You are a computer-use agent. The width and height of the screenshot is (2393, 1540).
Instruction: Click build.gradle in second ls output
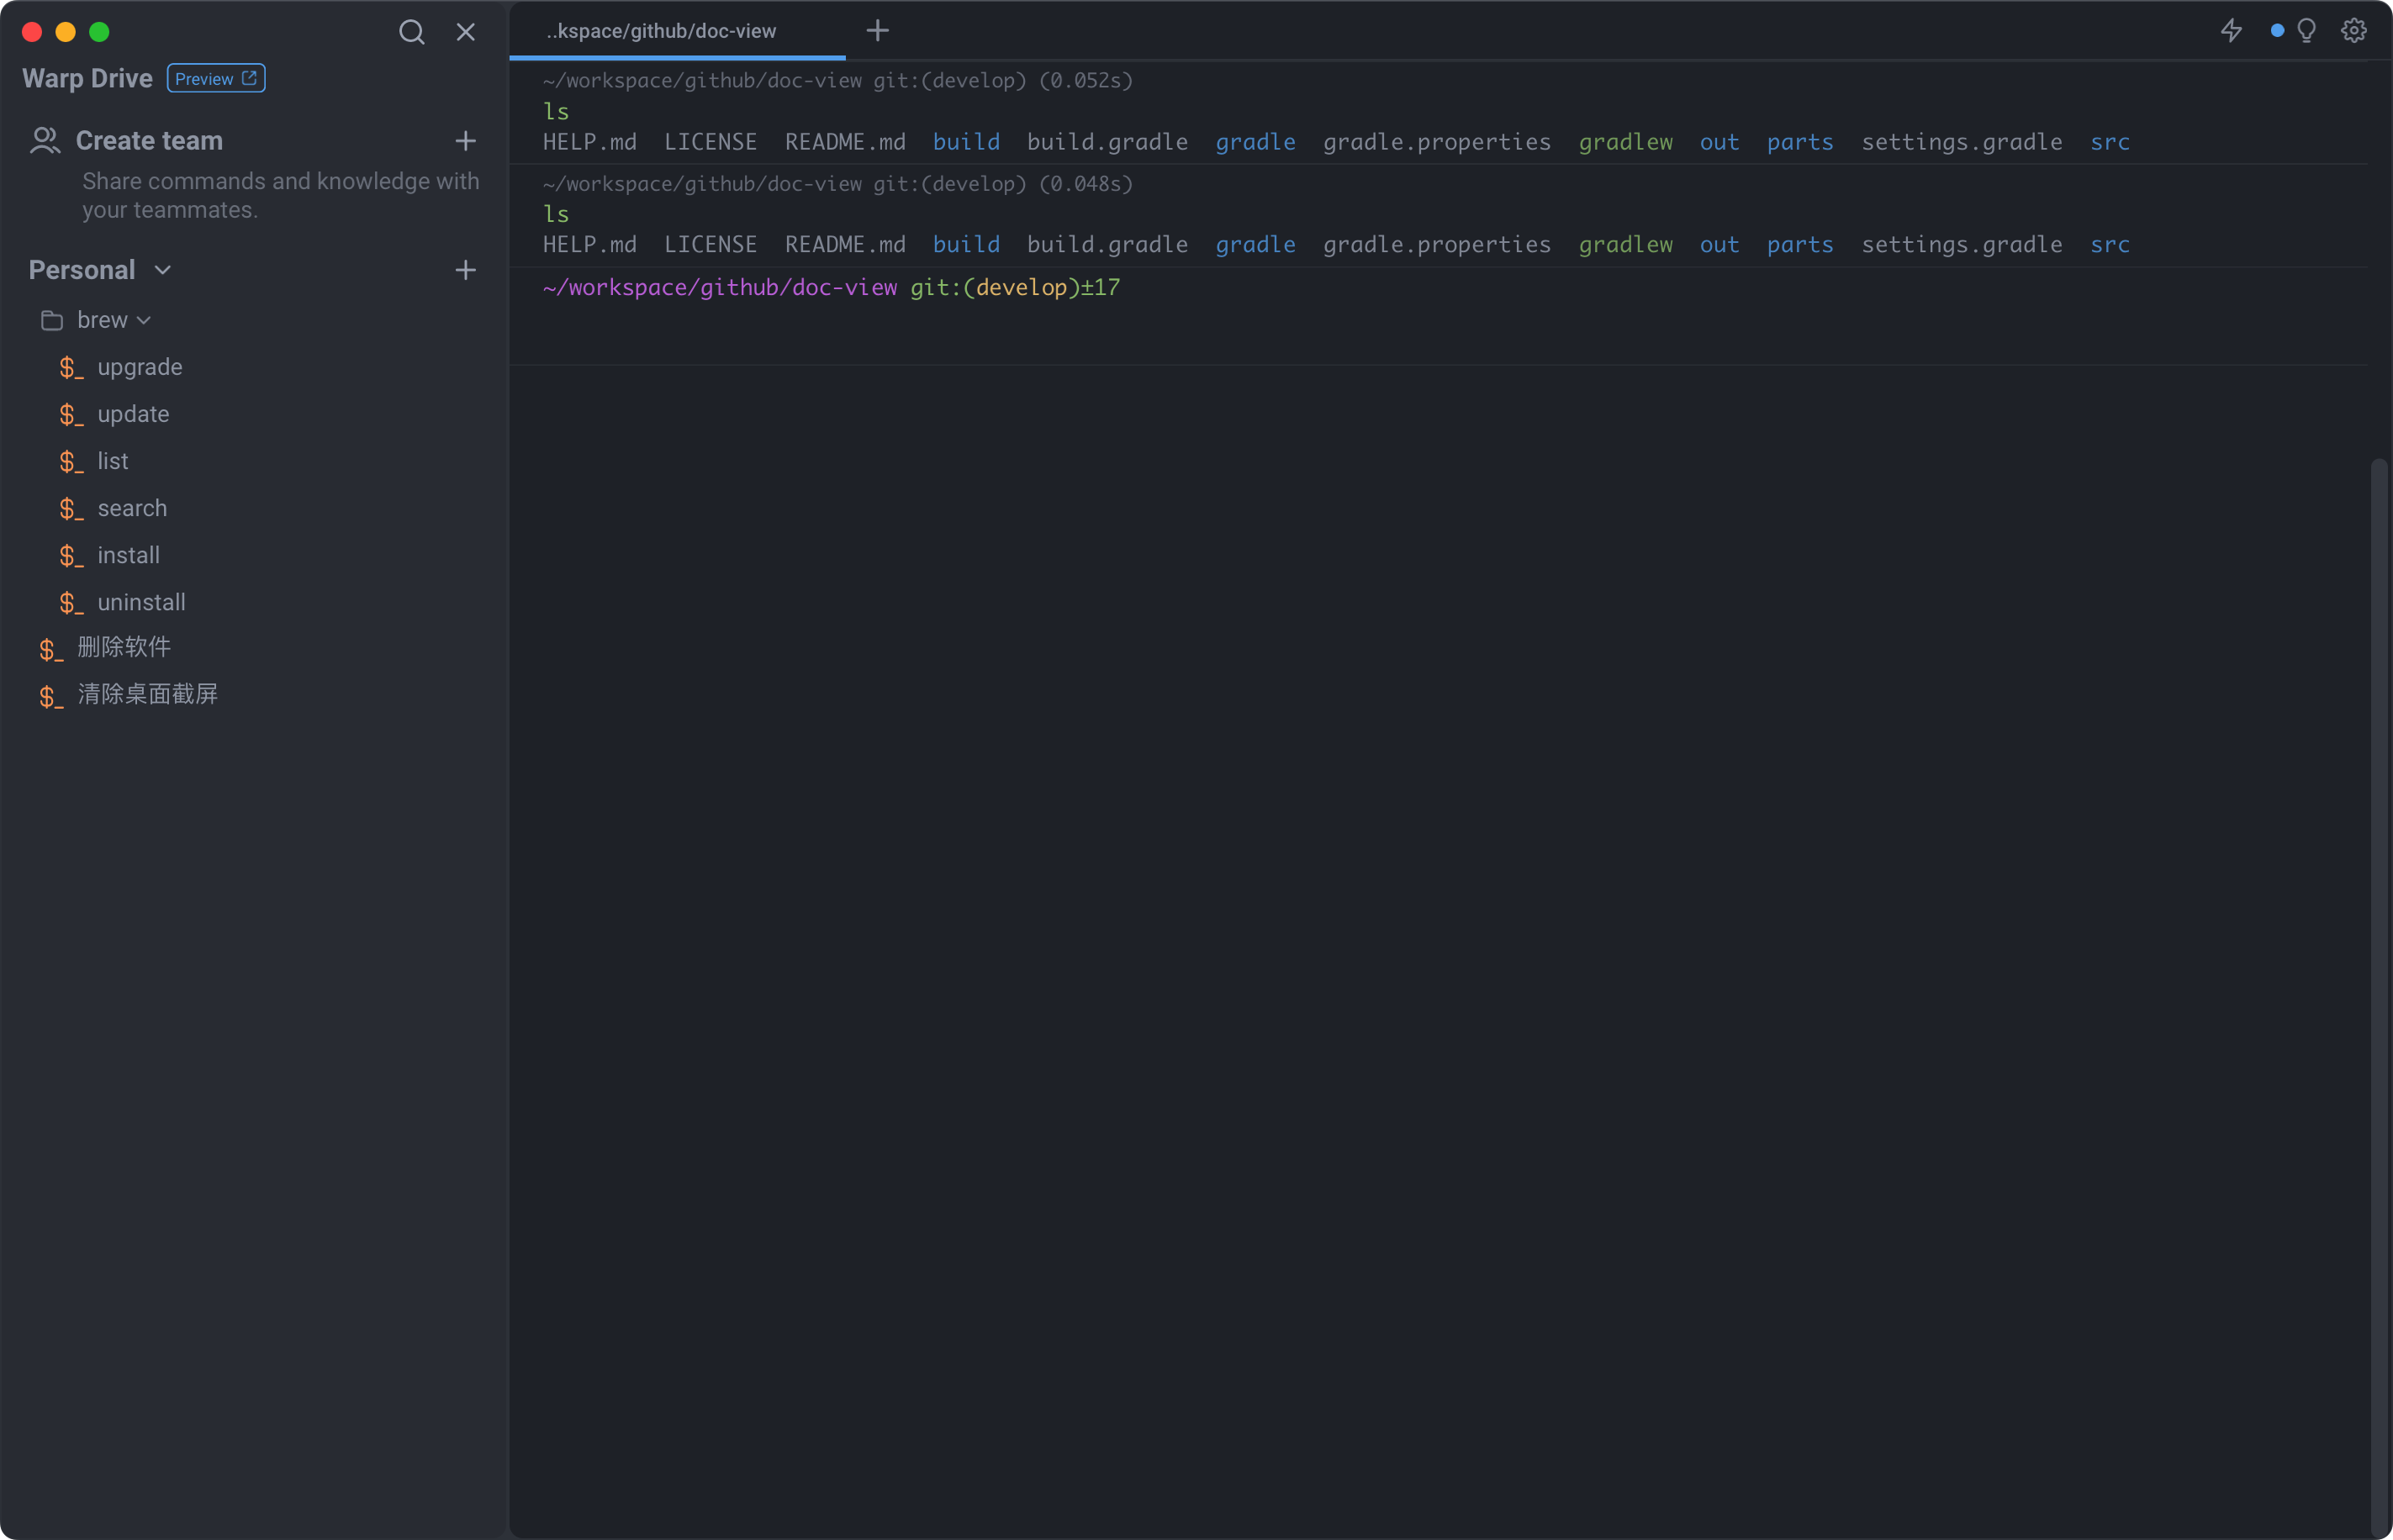point(1107,245)
